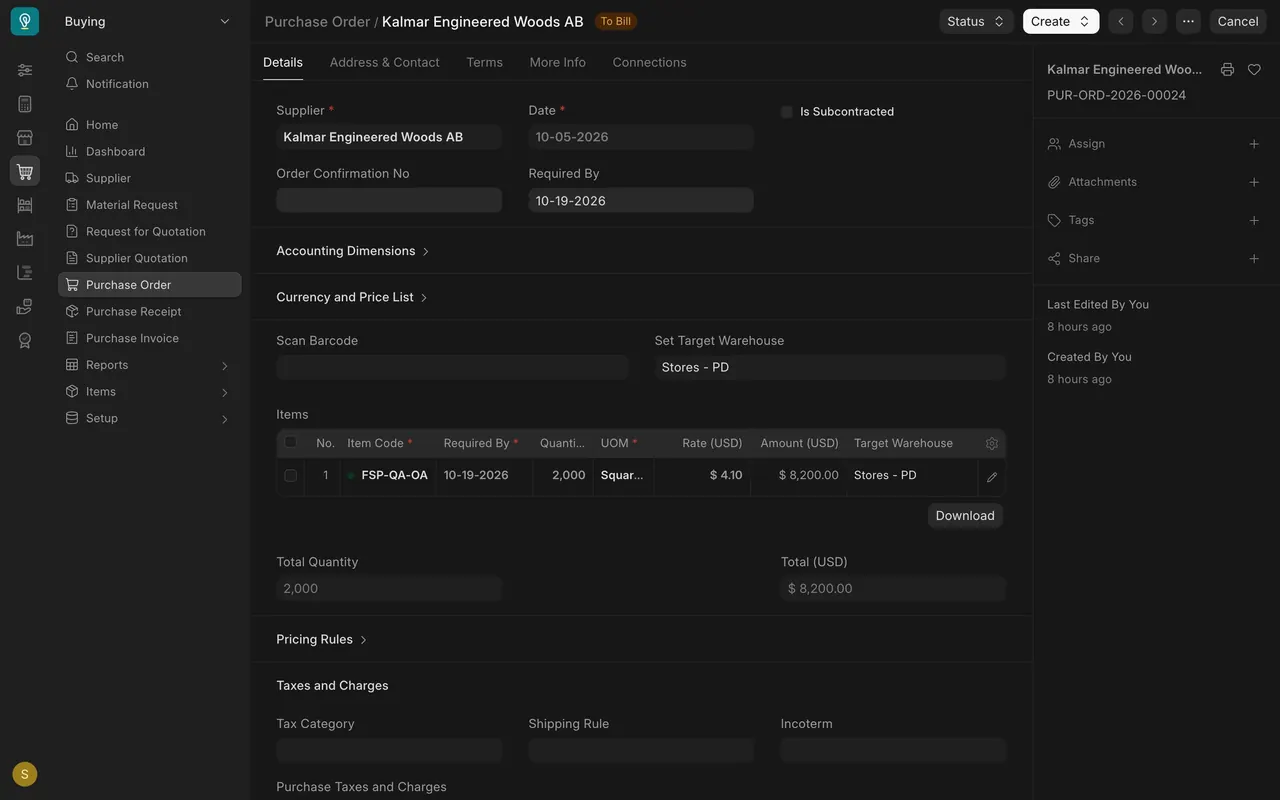Toggle the Is Subcontracted checkbox
The image size is (1280, 800).
[x=787, y=112]
